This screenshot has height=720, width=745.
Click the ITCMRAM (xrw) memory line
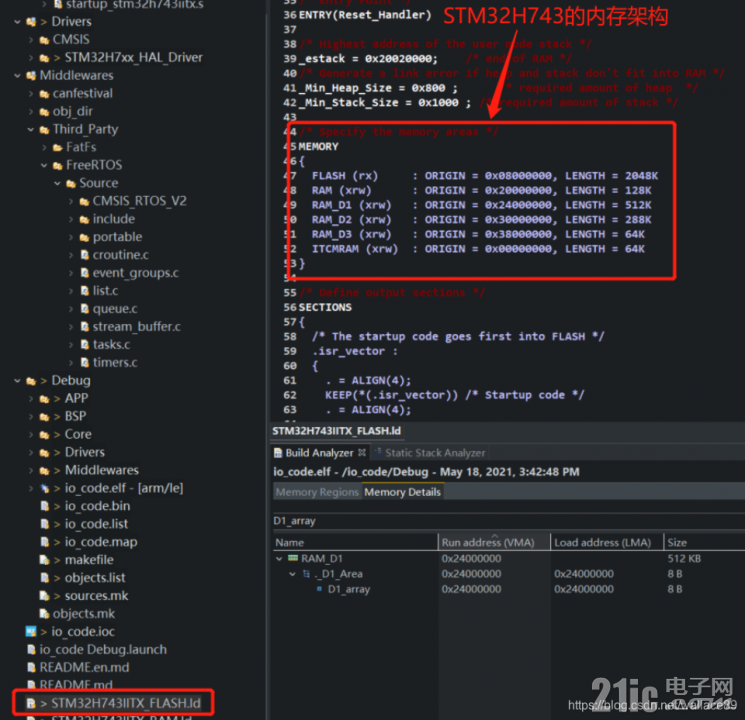click(x=478, y=249)
